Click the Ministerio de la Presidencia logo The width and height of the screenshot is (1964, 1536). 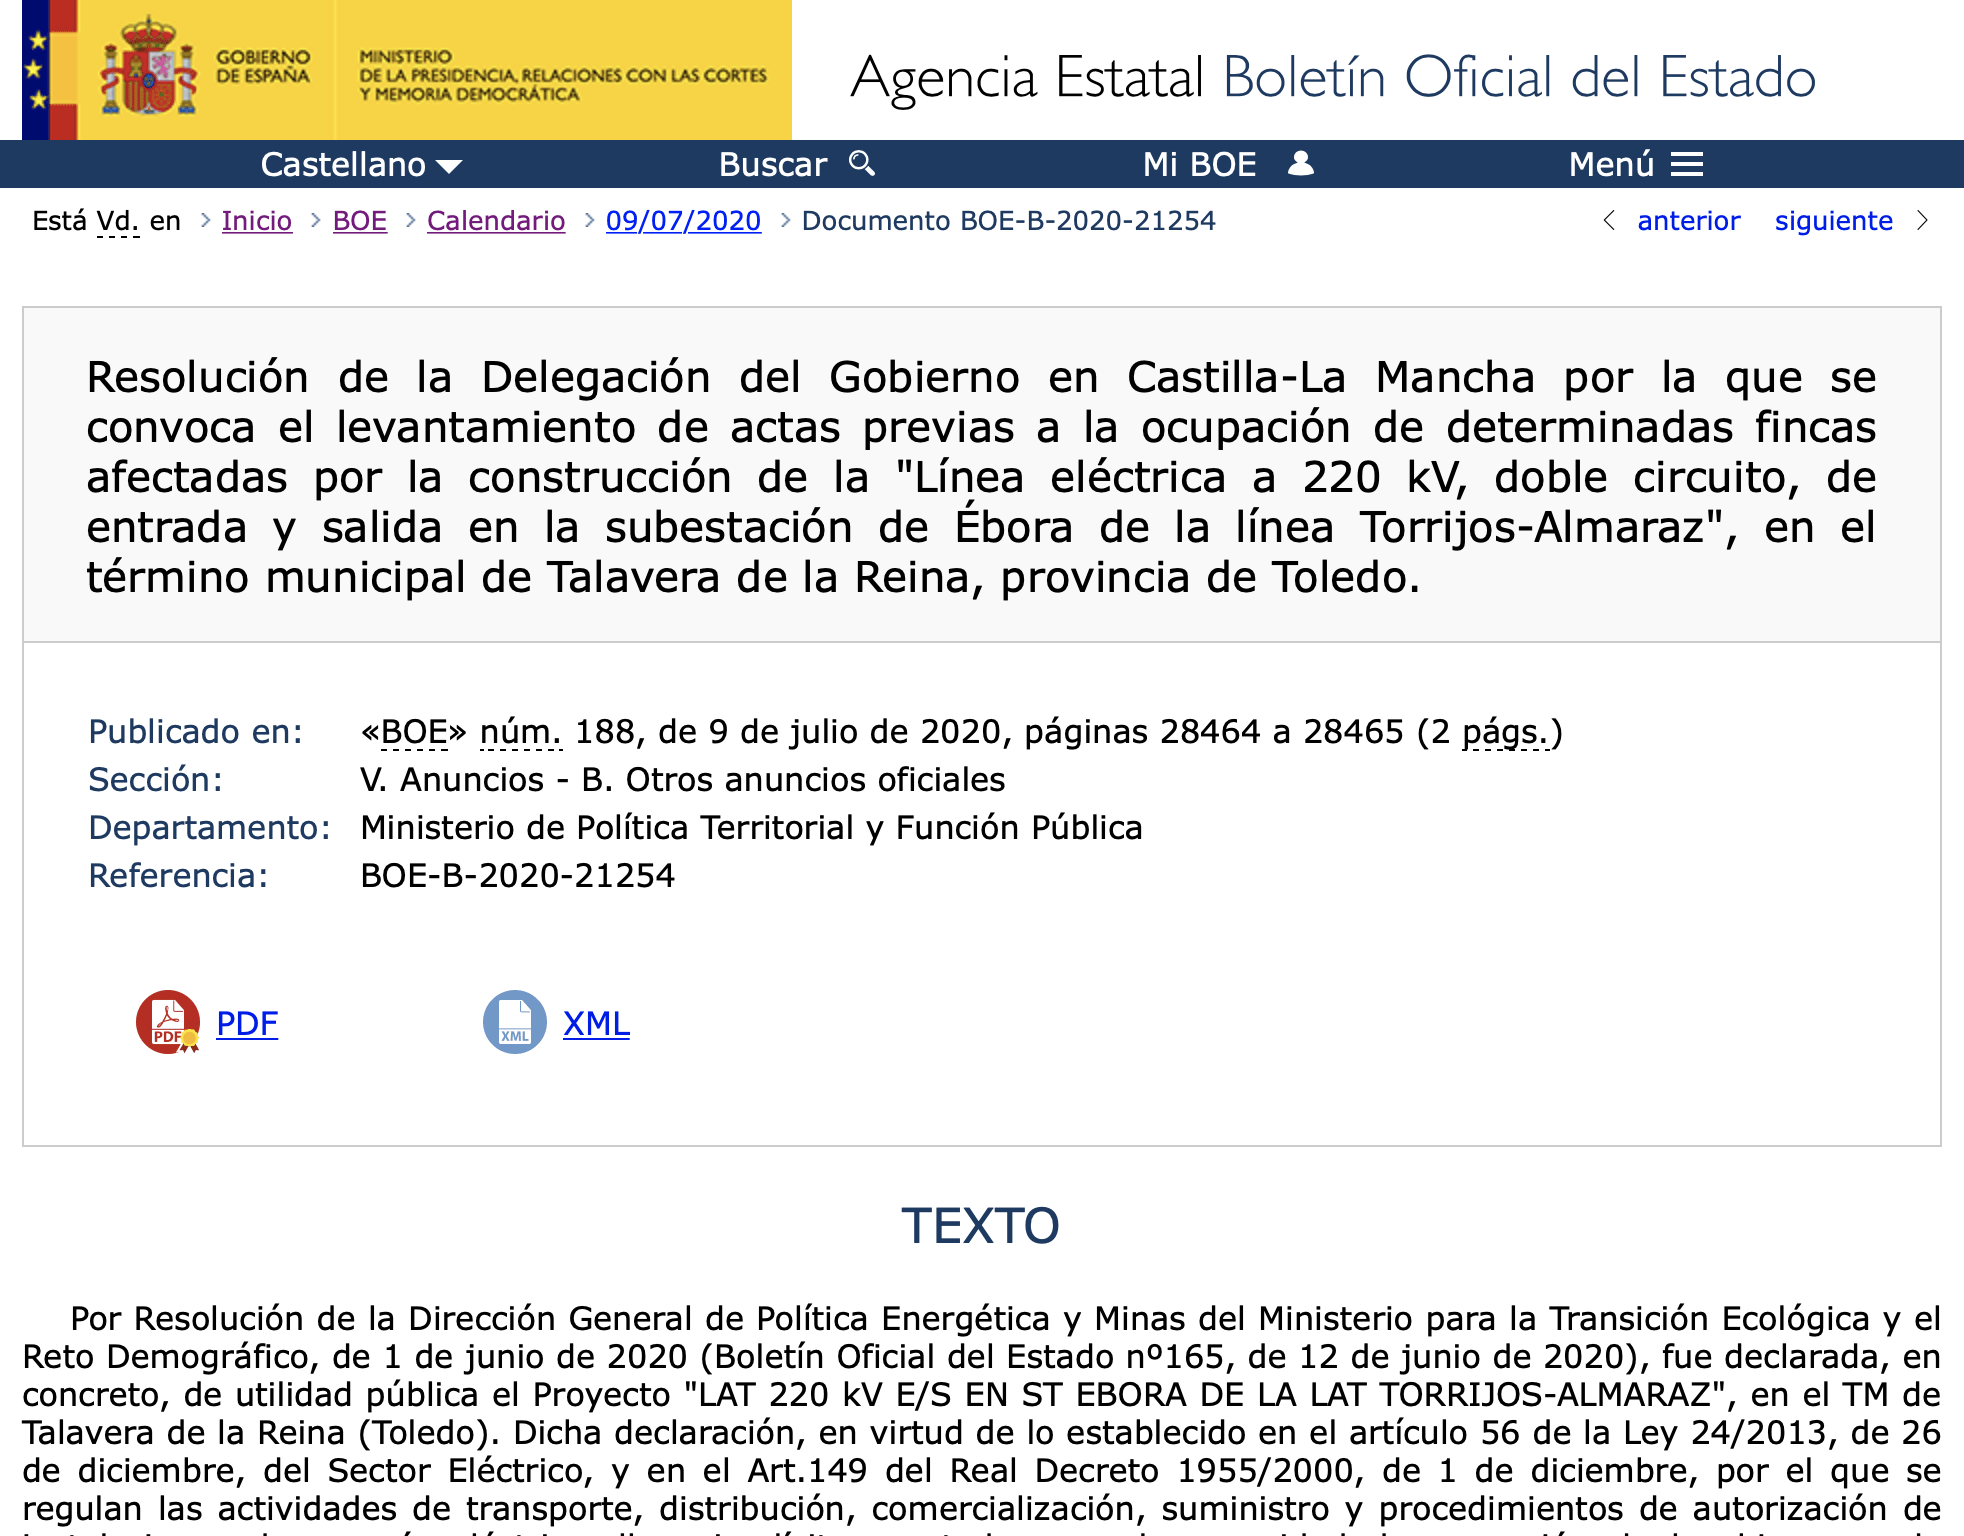coord(563,75)
